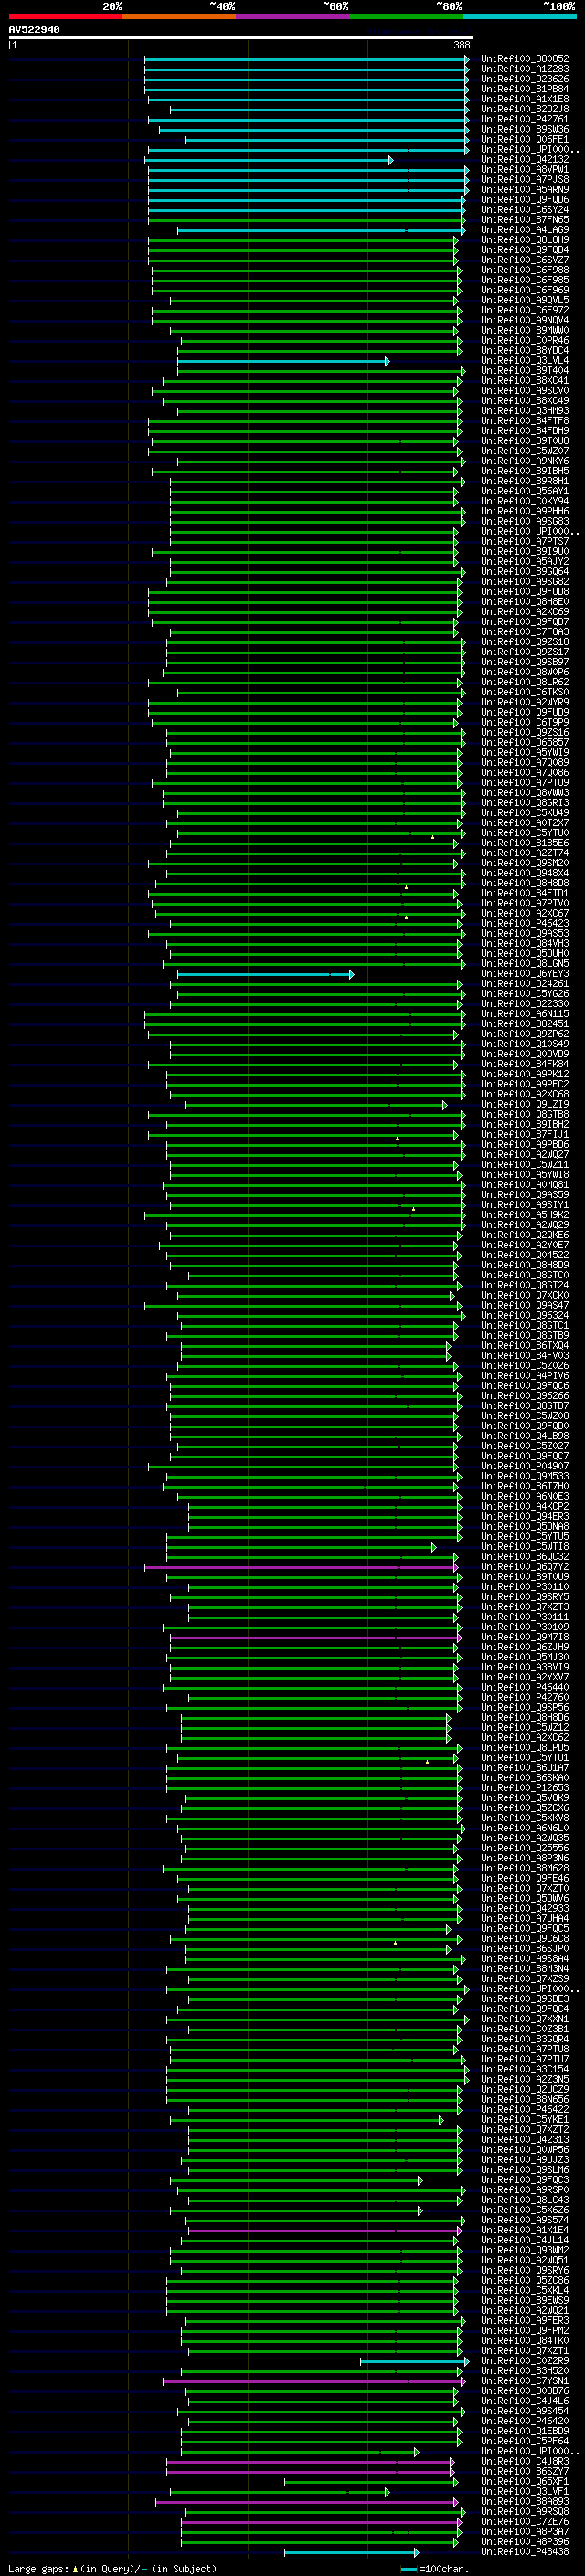Select label UniRef100_A4LAG9

tap(524, 230)
